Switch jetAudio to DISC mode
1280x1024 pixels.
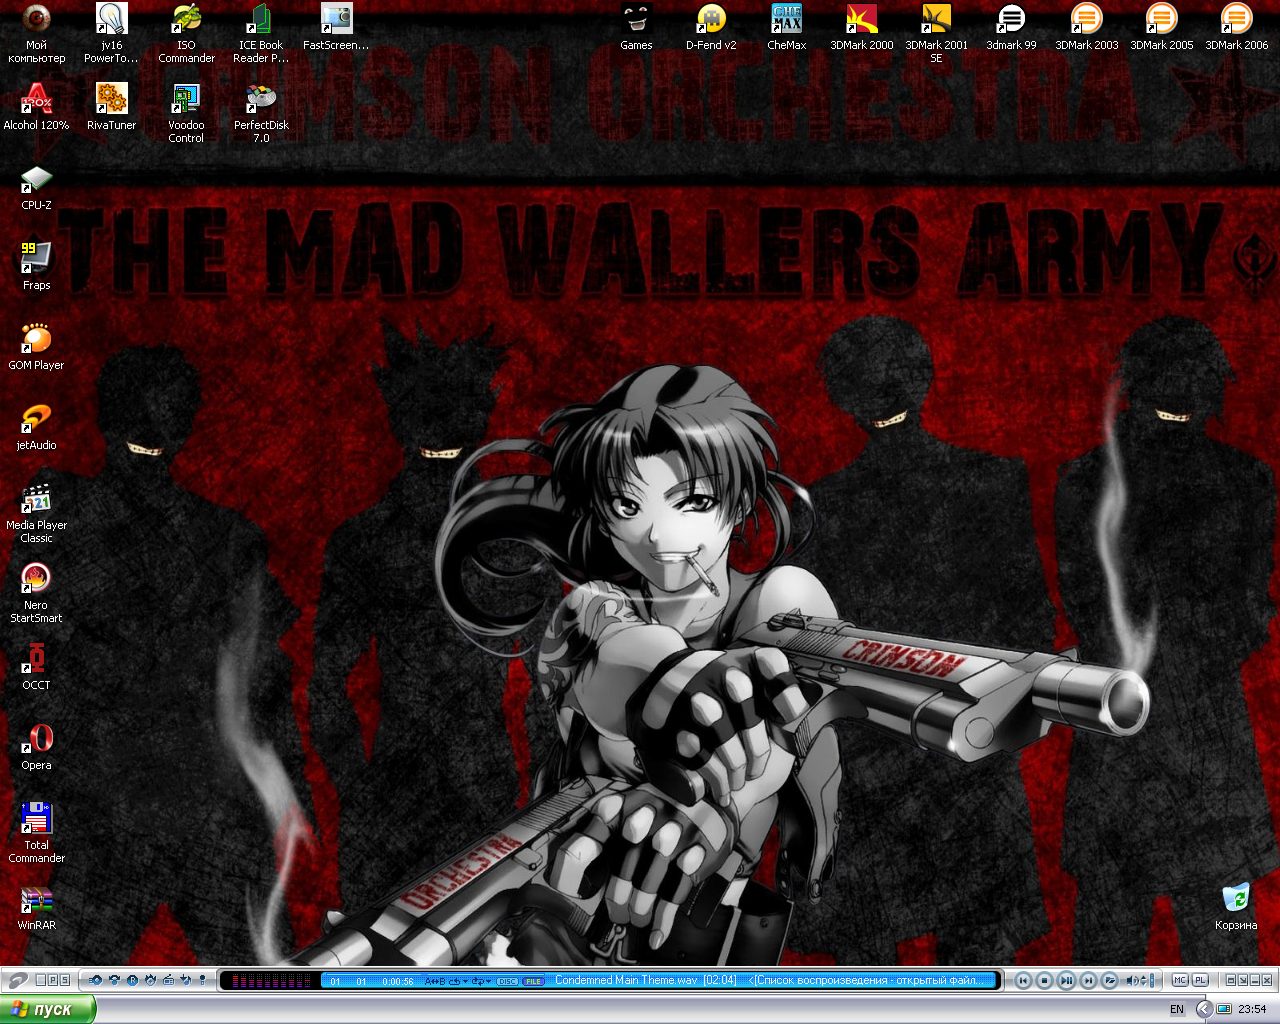pyautogui.click(x=508, y=981)
